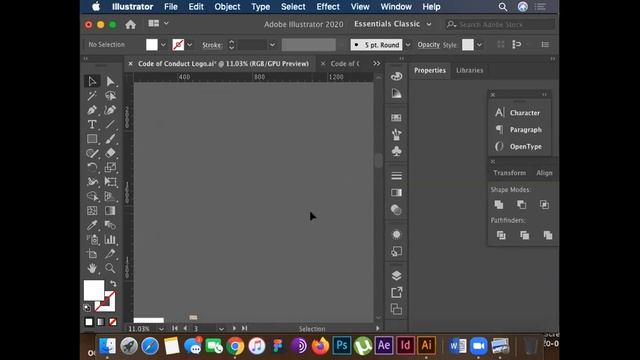Switch to the Libraries tab

coord(469,70)
